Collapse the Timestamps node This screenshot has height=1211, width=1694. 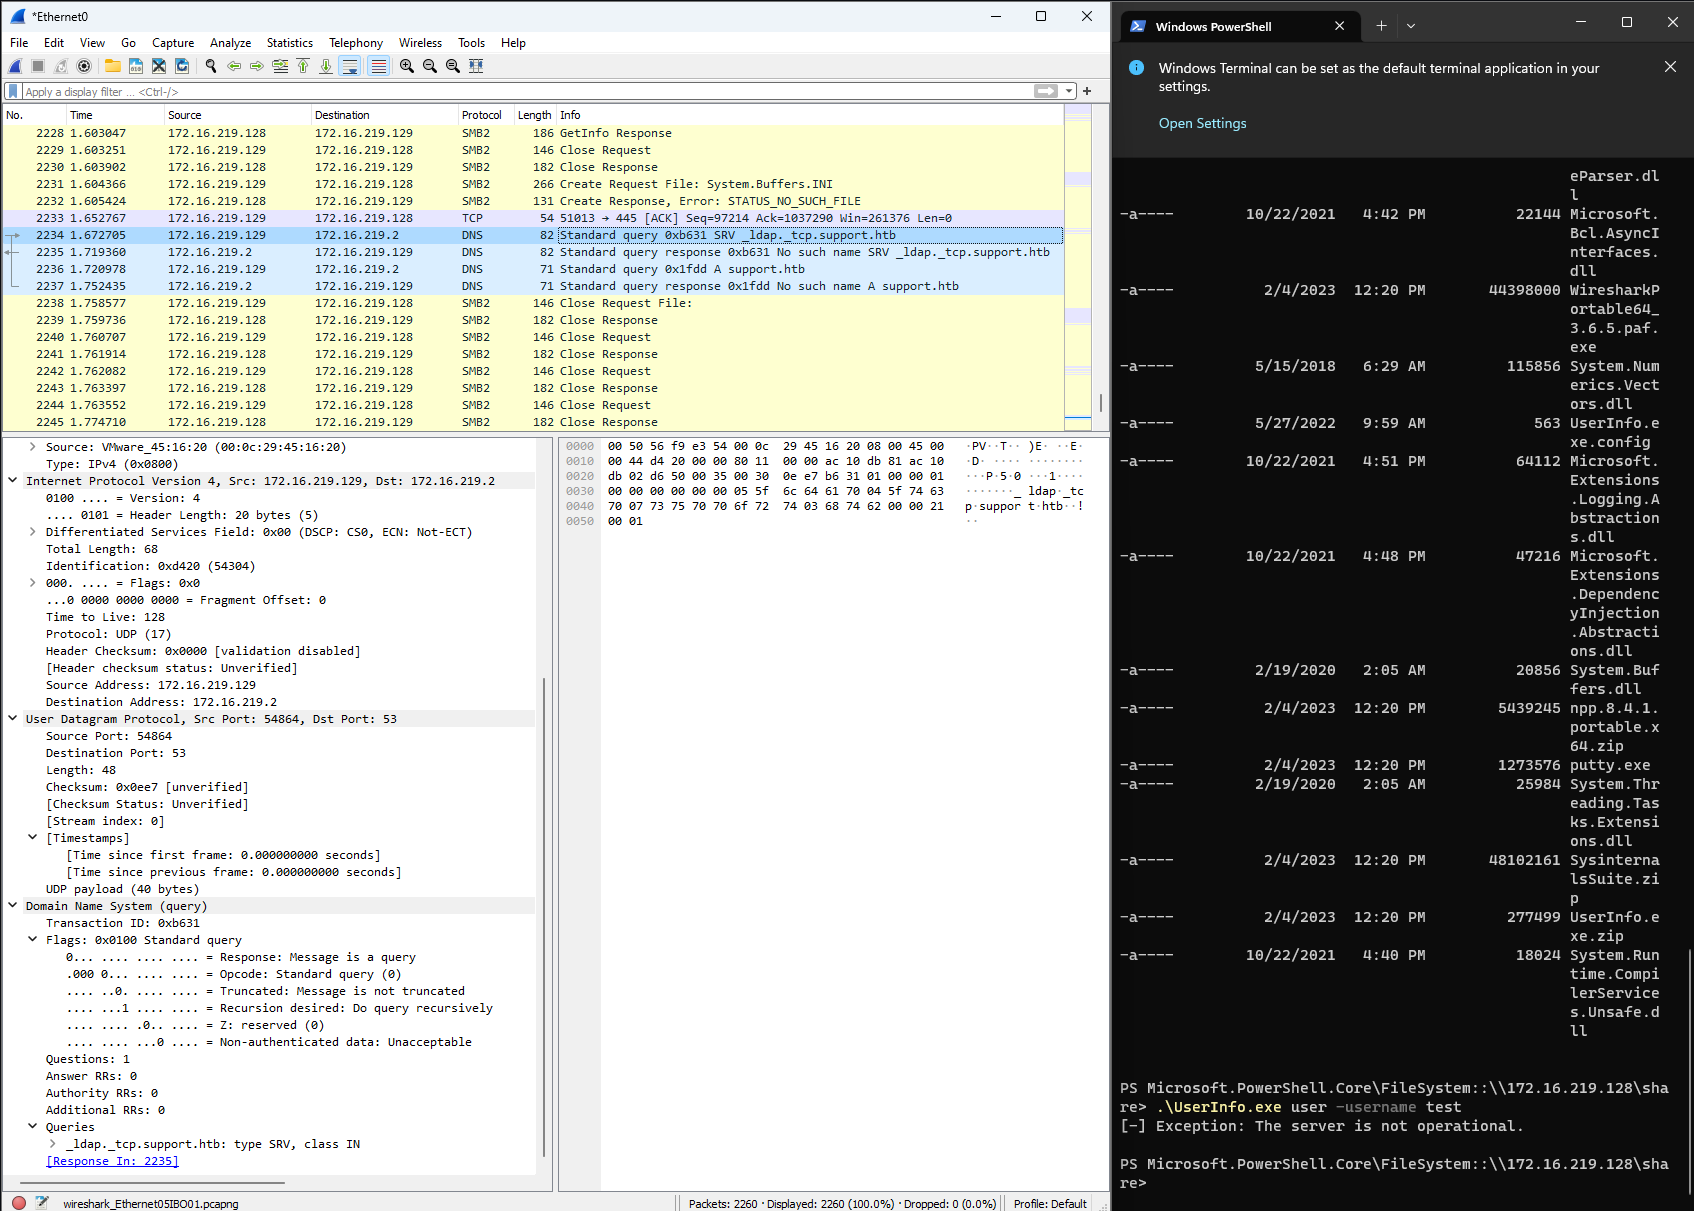coord(33,838)
